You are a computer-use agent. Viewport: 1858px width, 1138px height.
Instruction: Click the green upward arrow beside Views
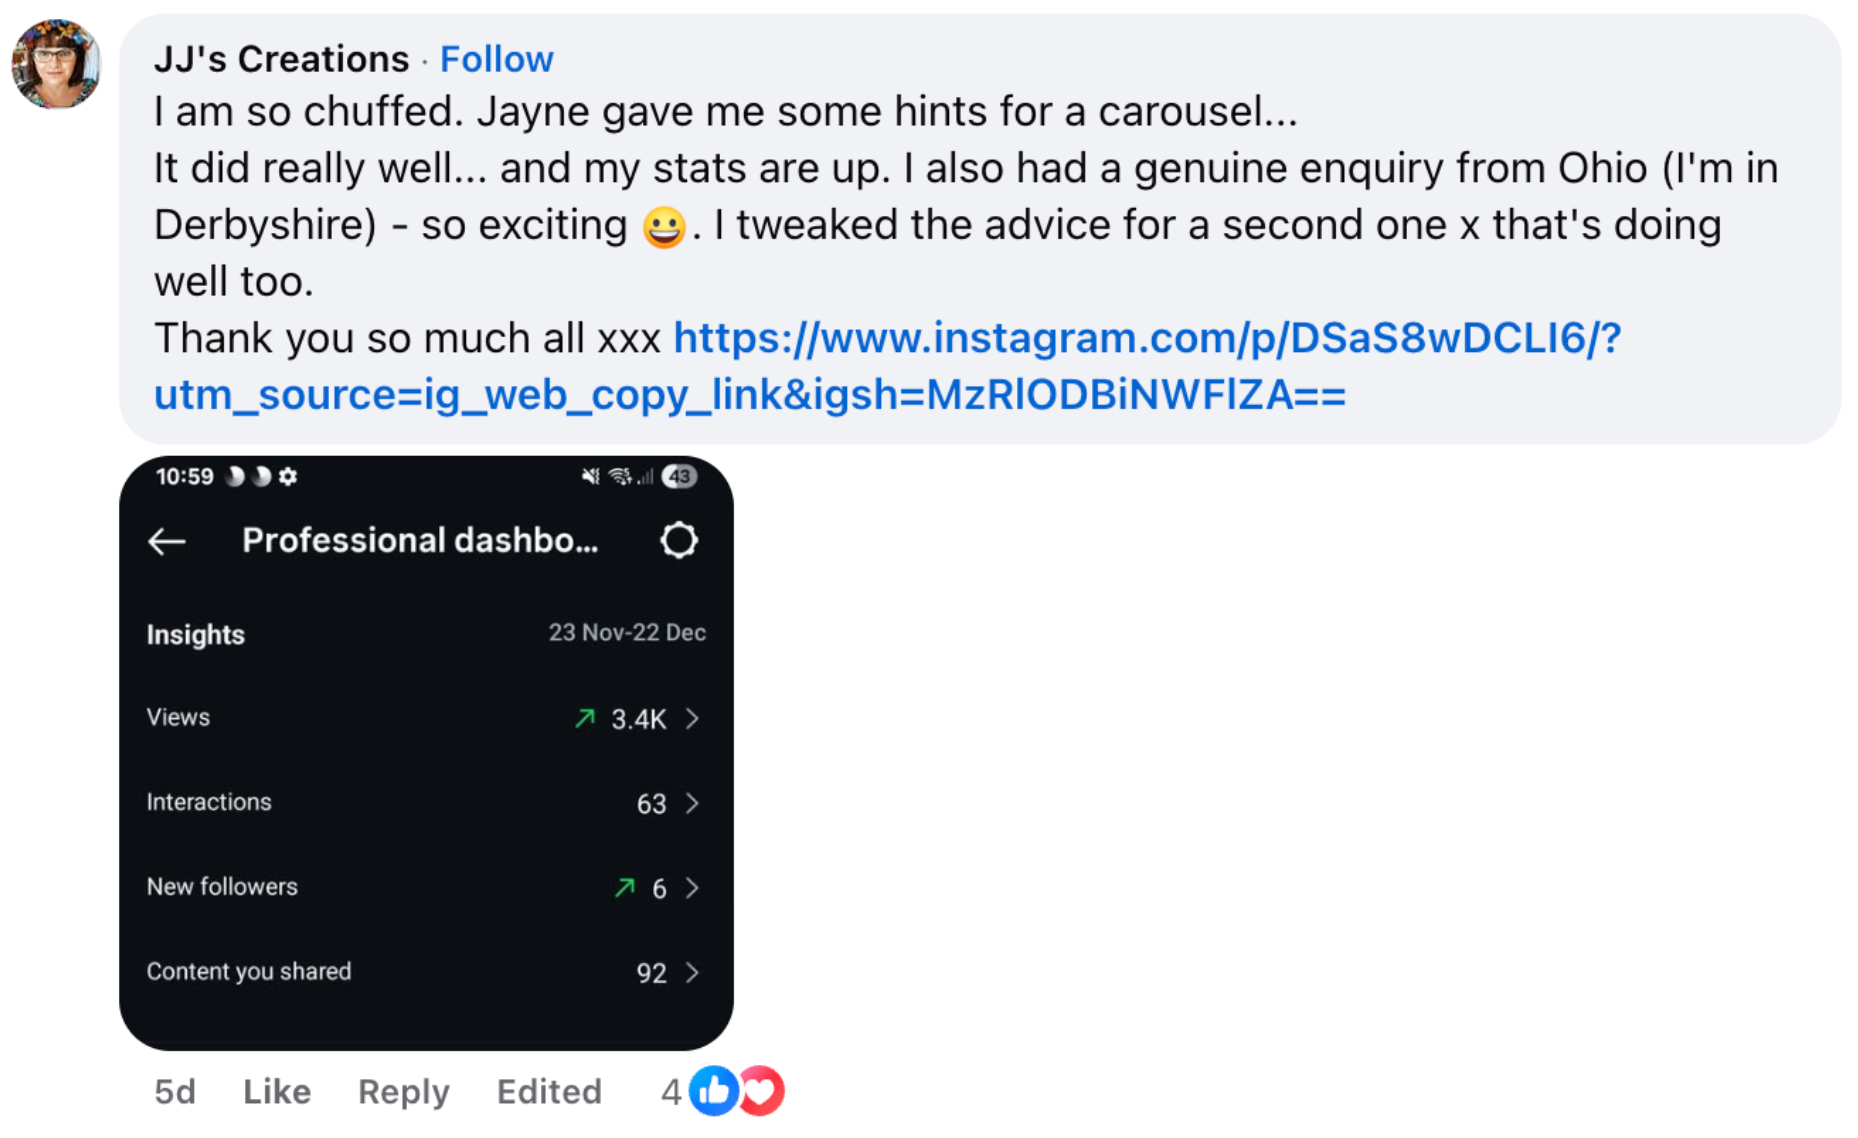(585, 718)
